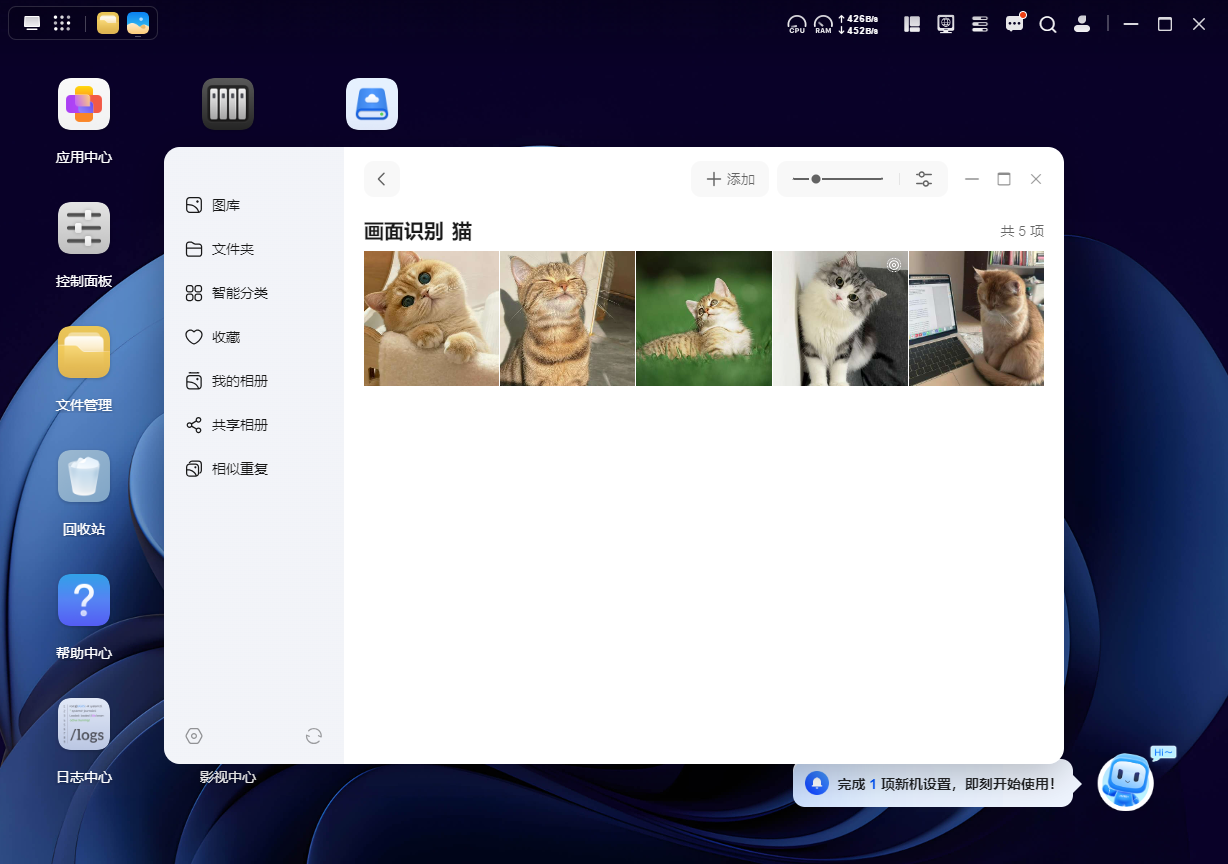Open the RAM usage monitor
The height and width of the screenshot is (864, 1228).
point(823,24)
